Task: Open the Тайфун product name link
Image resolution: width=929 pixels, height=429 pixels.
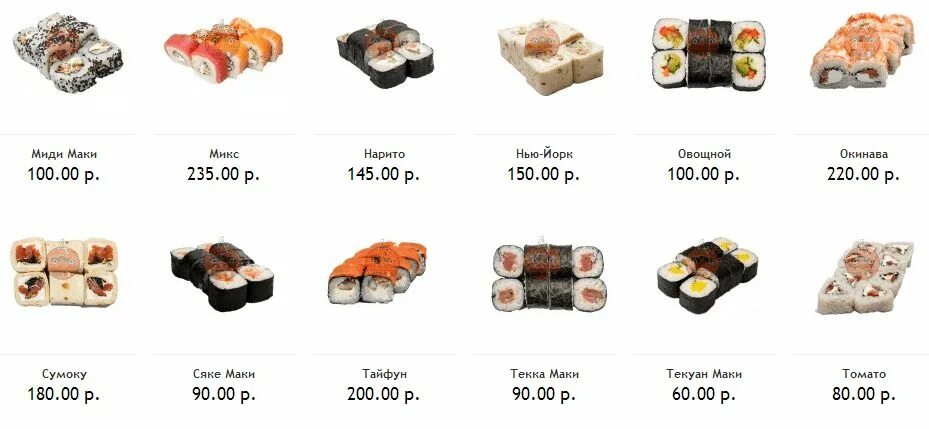Action: pos(385,374)
